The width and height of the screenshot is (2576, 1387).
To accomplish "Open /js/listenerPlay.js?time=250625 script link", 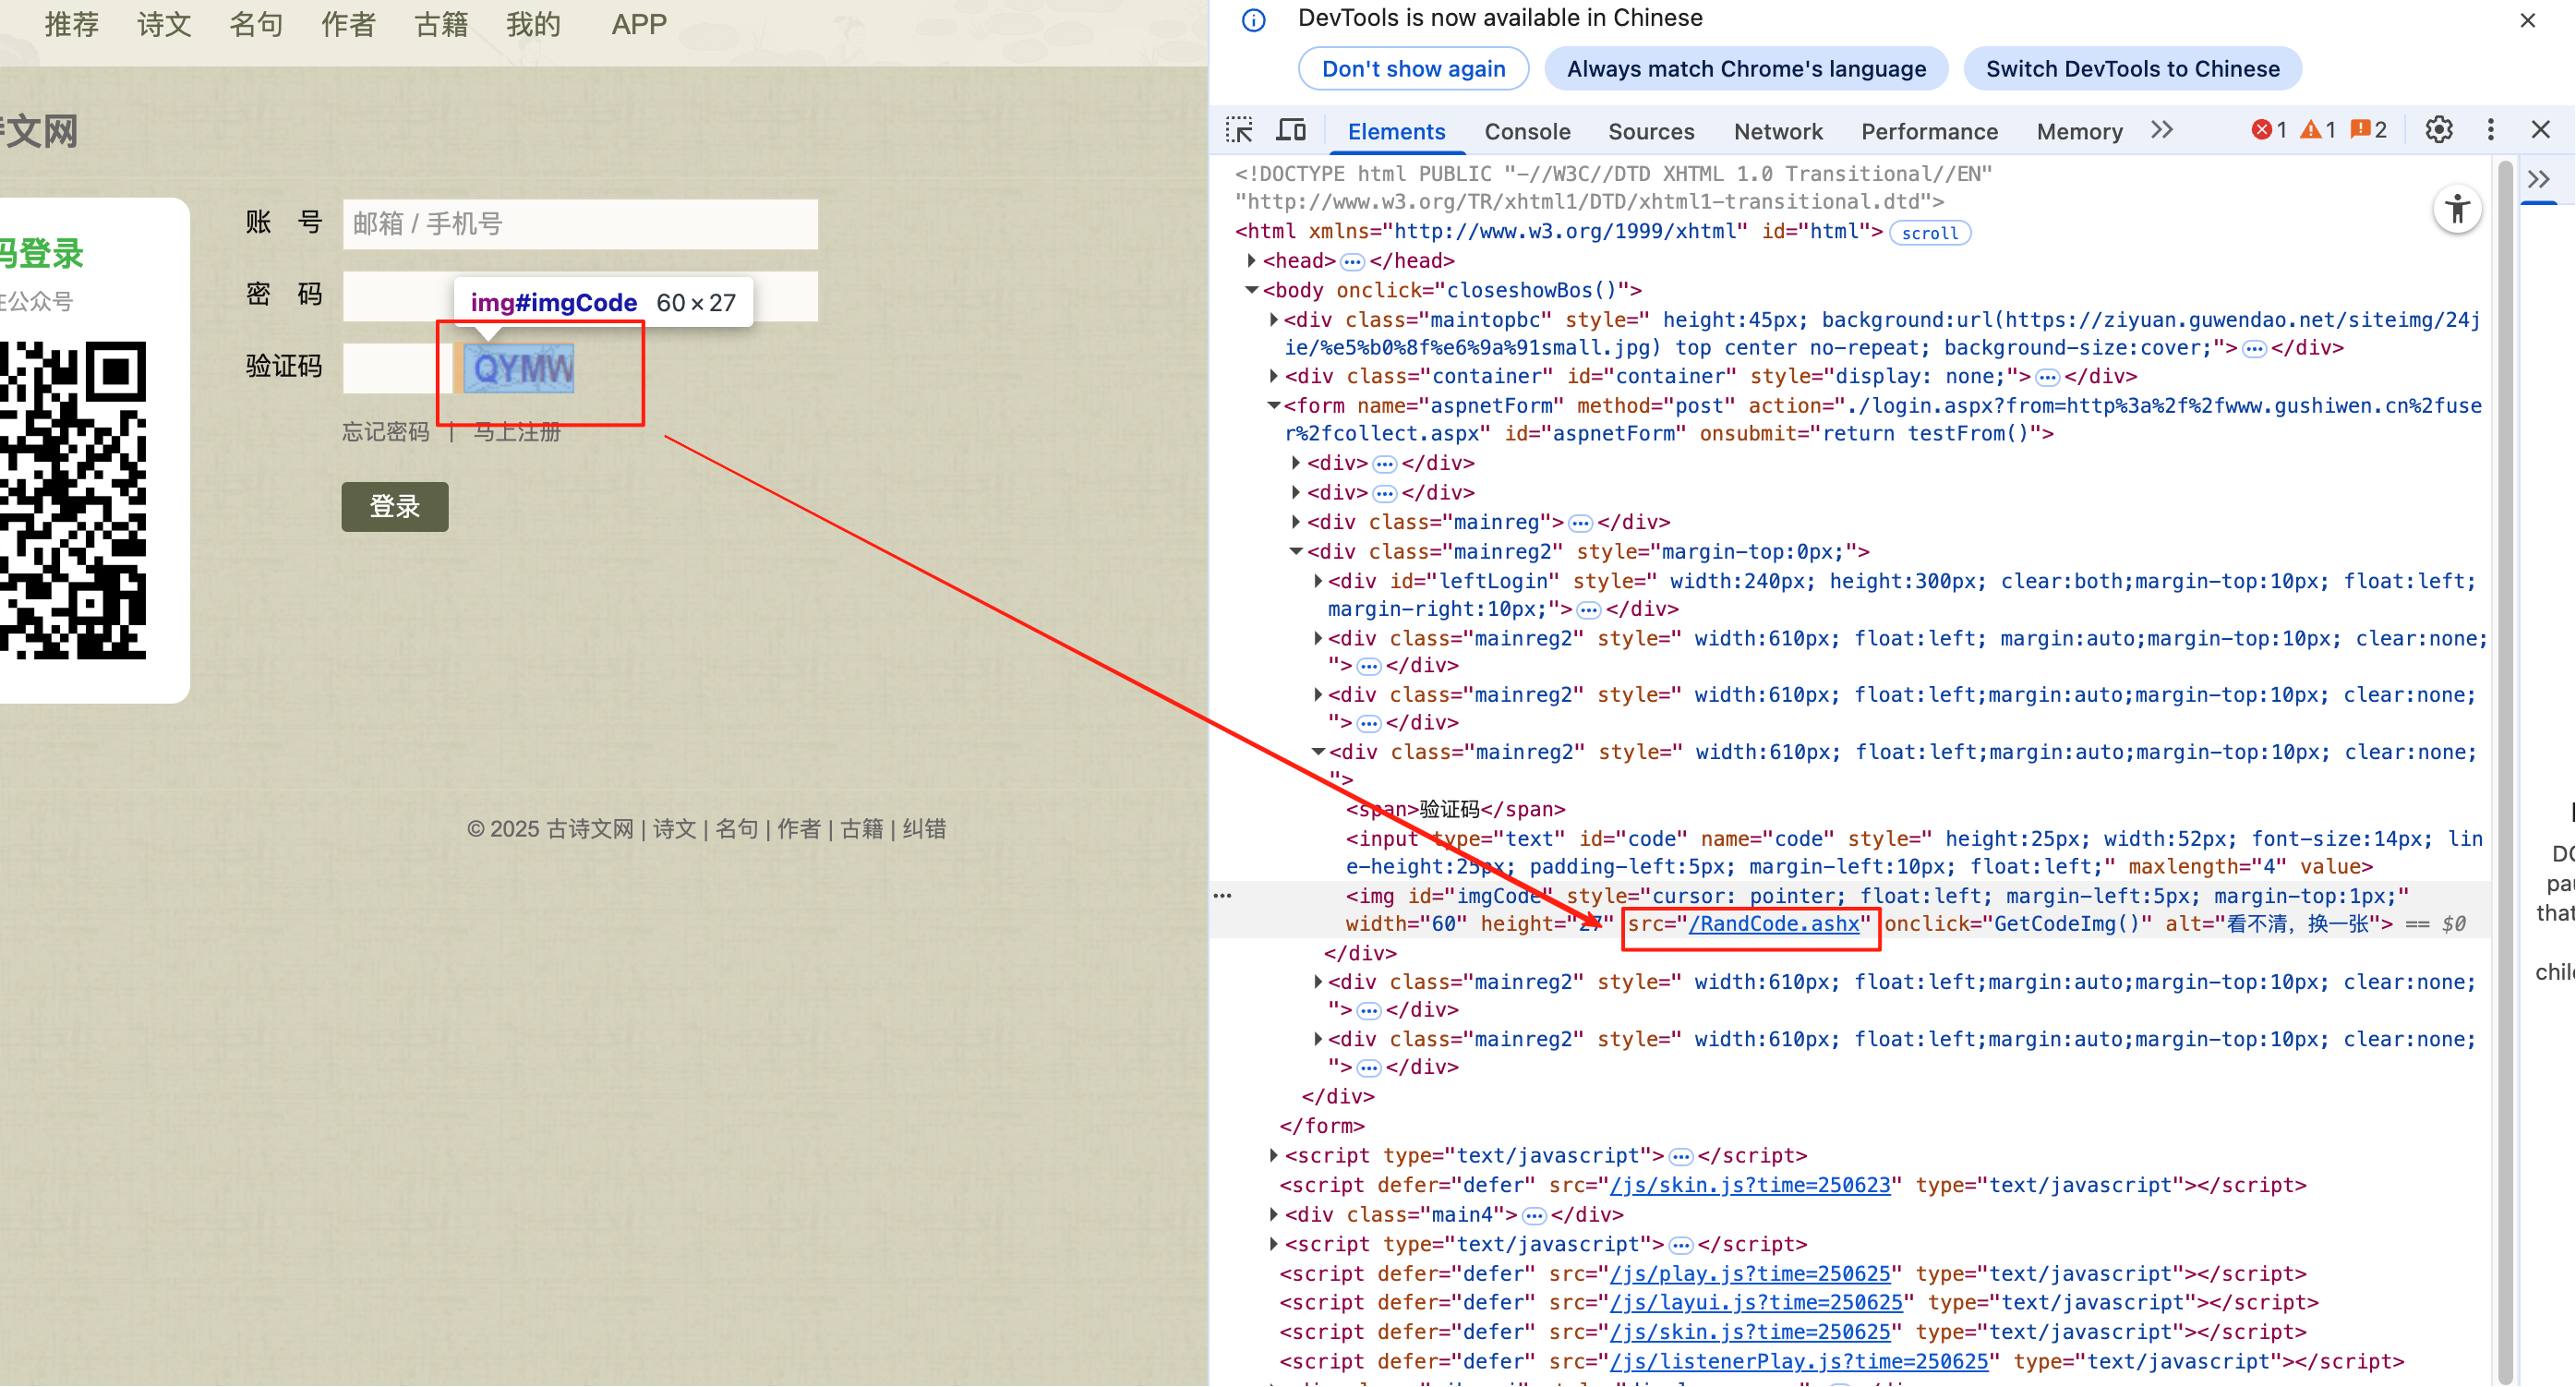I will tap(1799, 1361).
